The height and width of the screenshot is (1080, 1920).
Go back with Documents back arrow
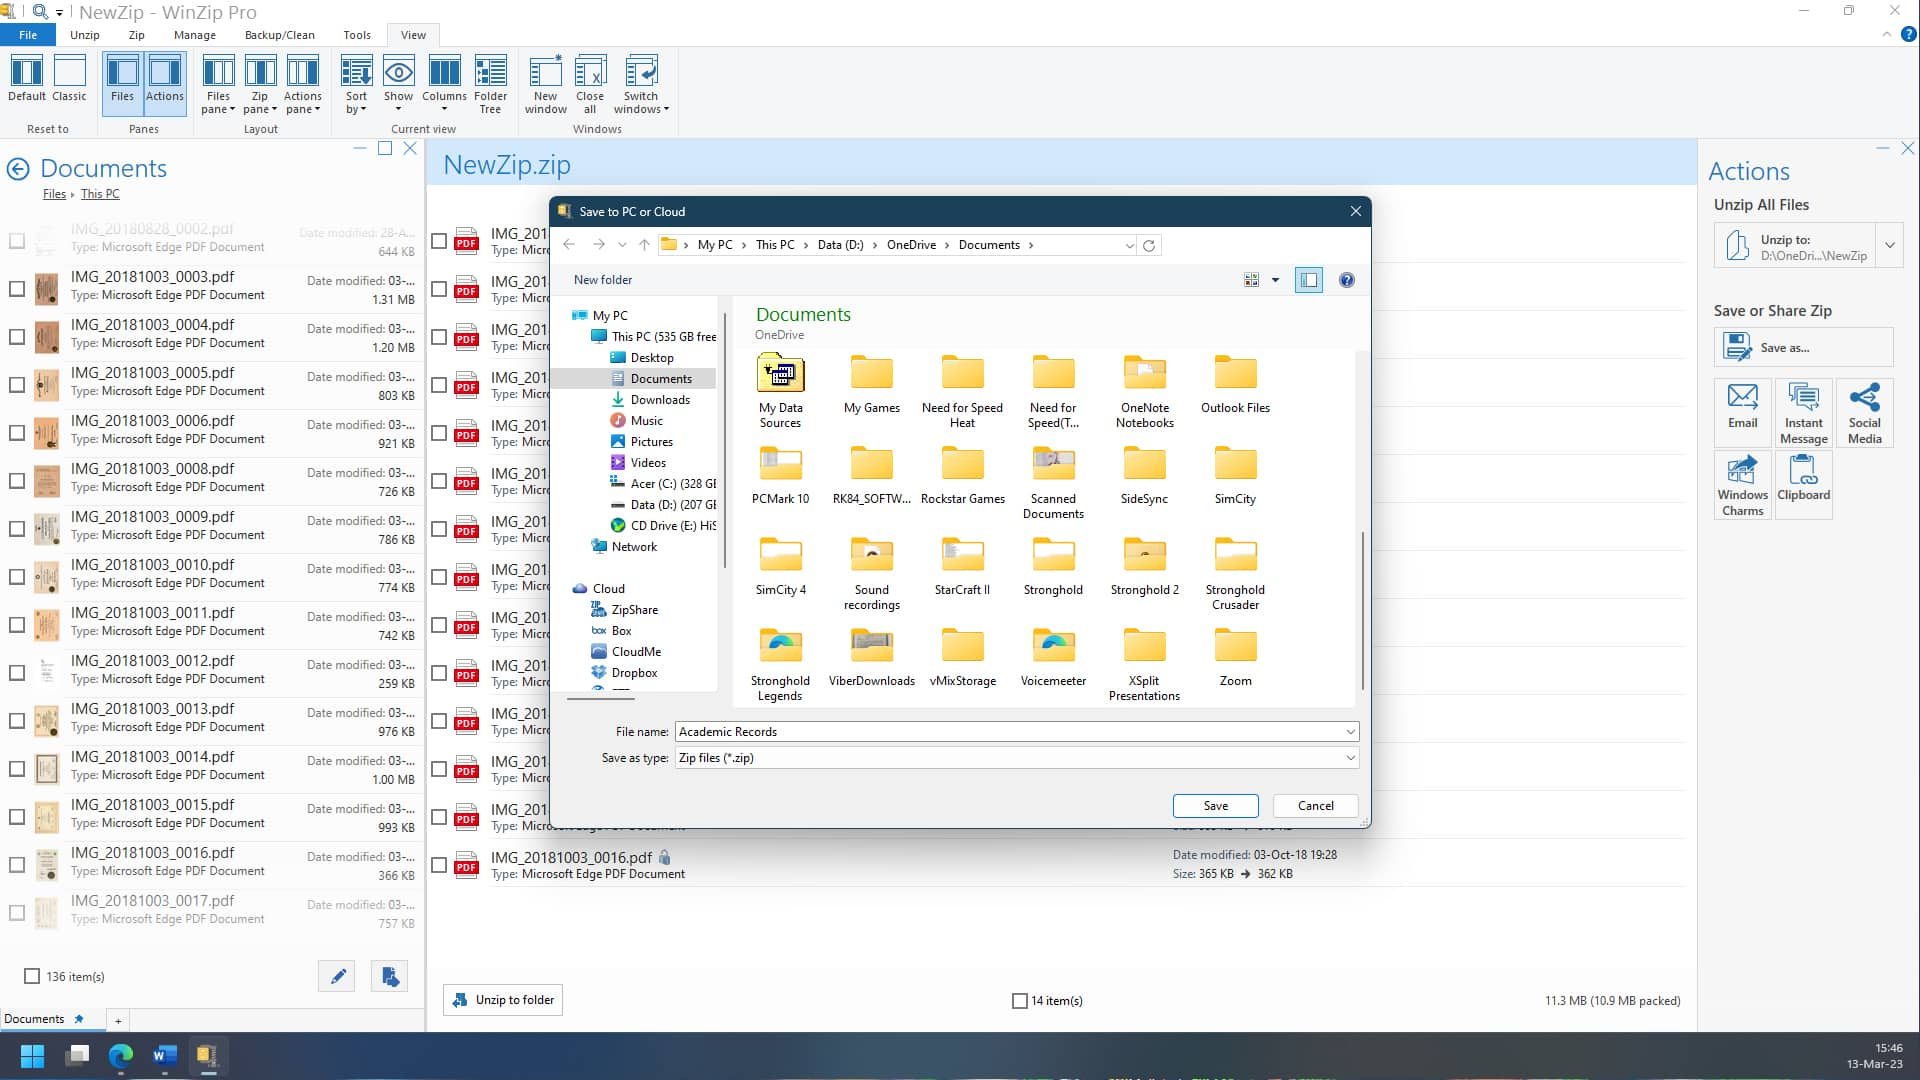coord(18,169)
